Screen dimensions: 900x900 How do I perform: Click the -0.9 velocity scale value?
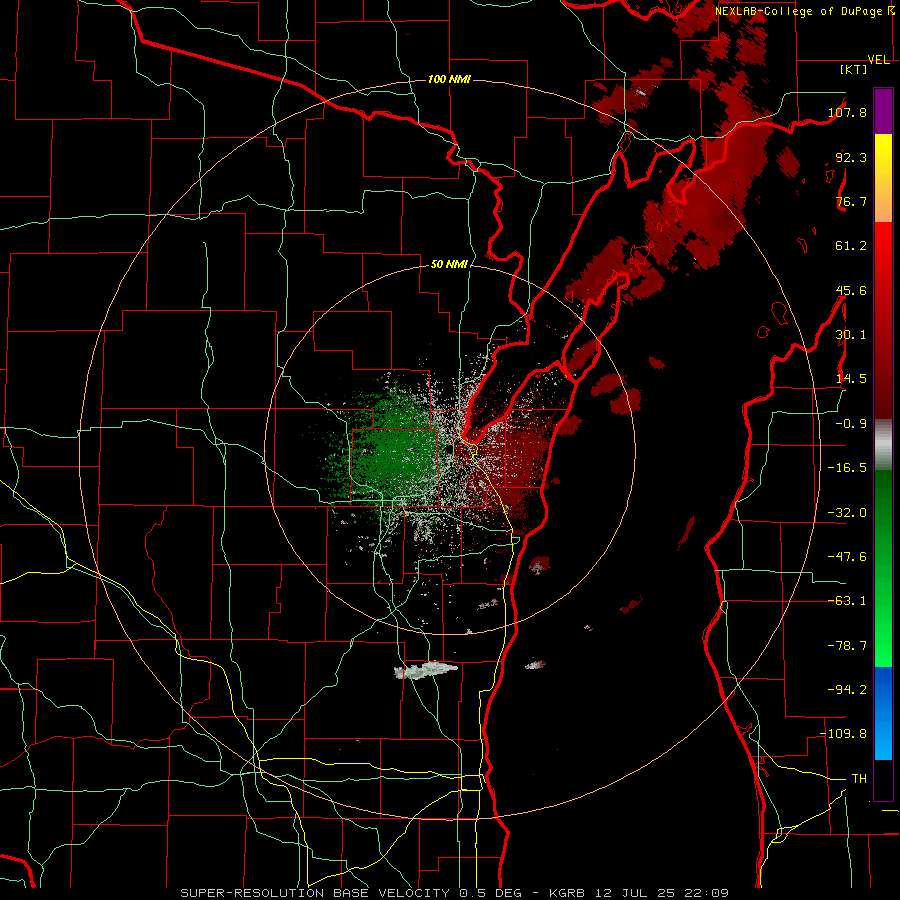(x=851, y=424)
